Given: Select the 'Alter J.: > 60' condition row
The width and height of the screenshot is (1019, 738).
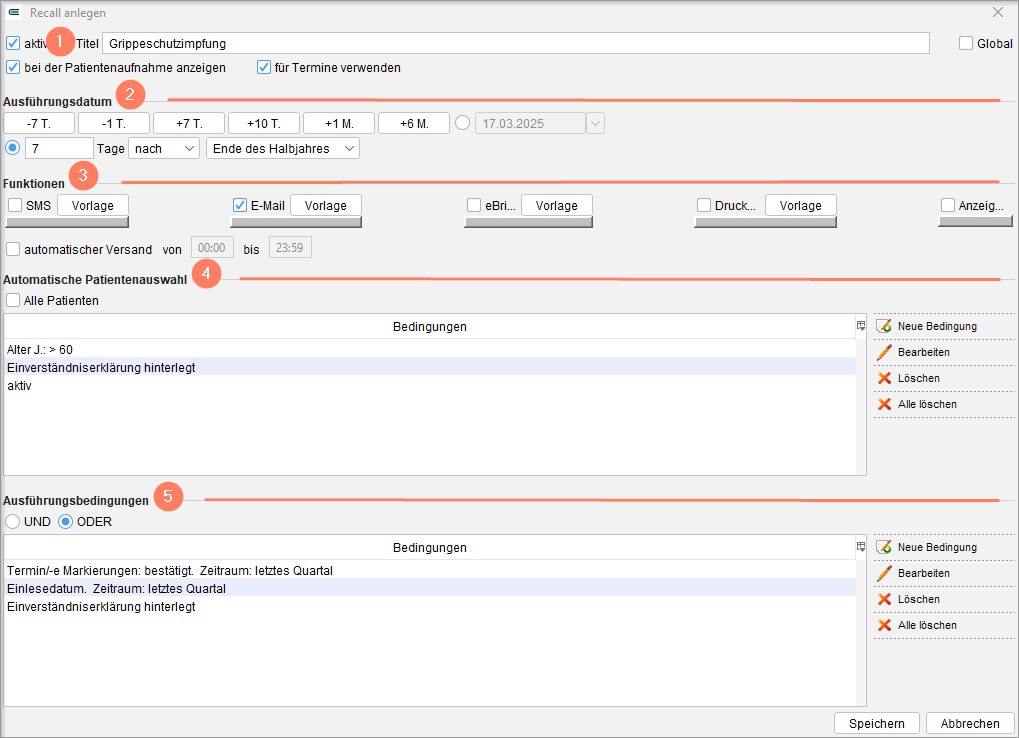Looking at the screenshot, I should [x=430, y=350].
